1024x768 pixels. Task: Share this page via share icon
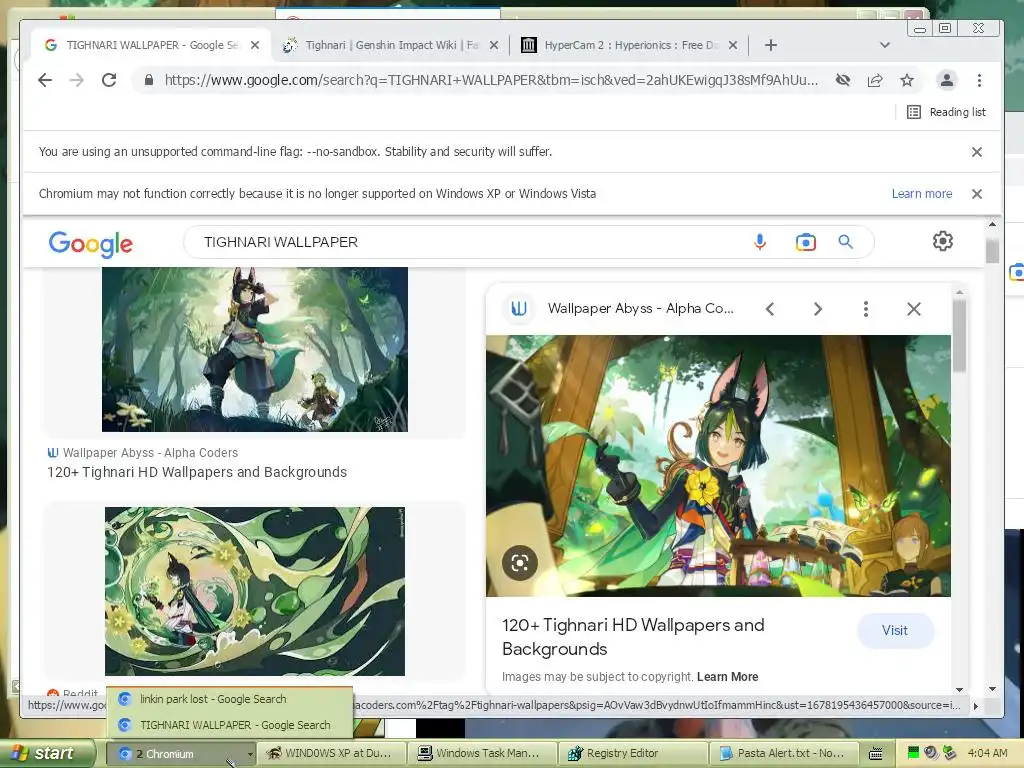coord(875,80)
